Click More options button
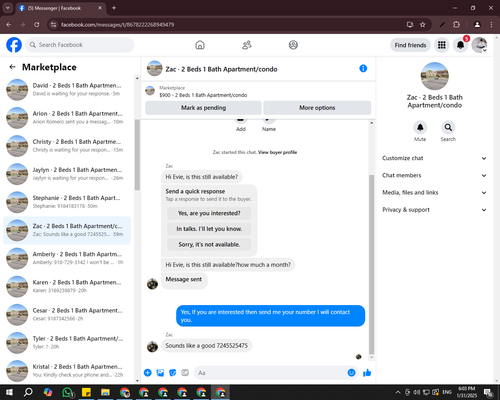This screenshot has height=400, width=500. [x=317, y=108]
